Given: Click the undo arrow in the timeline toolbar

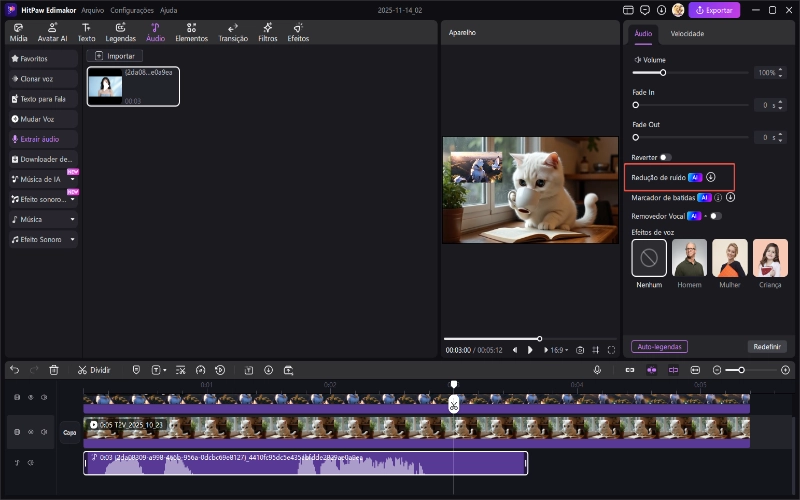Looking at the screenshot, I should click(15, 369).
